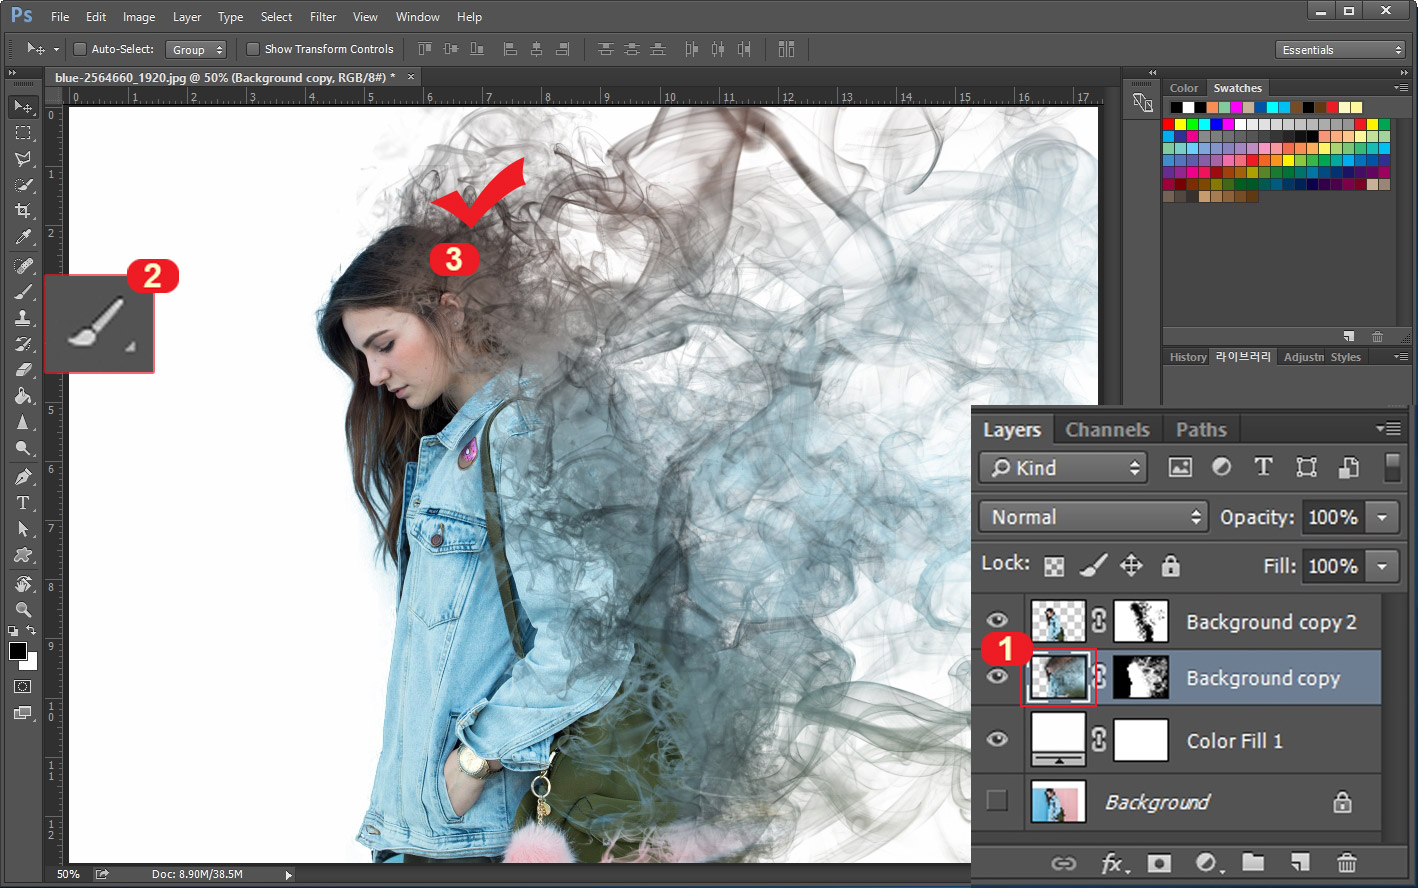Enable Show Transform Controls checkbox
The width and height of the screenshot is (1418, 888).
253,49
